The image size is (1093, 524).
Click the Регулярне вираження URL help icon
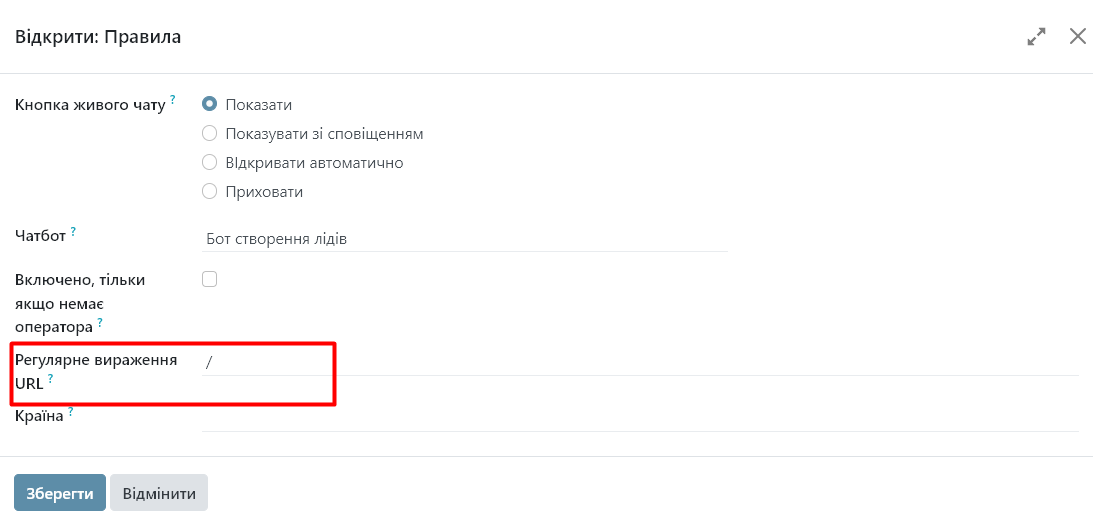coord(51,379)
